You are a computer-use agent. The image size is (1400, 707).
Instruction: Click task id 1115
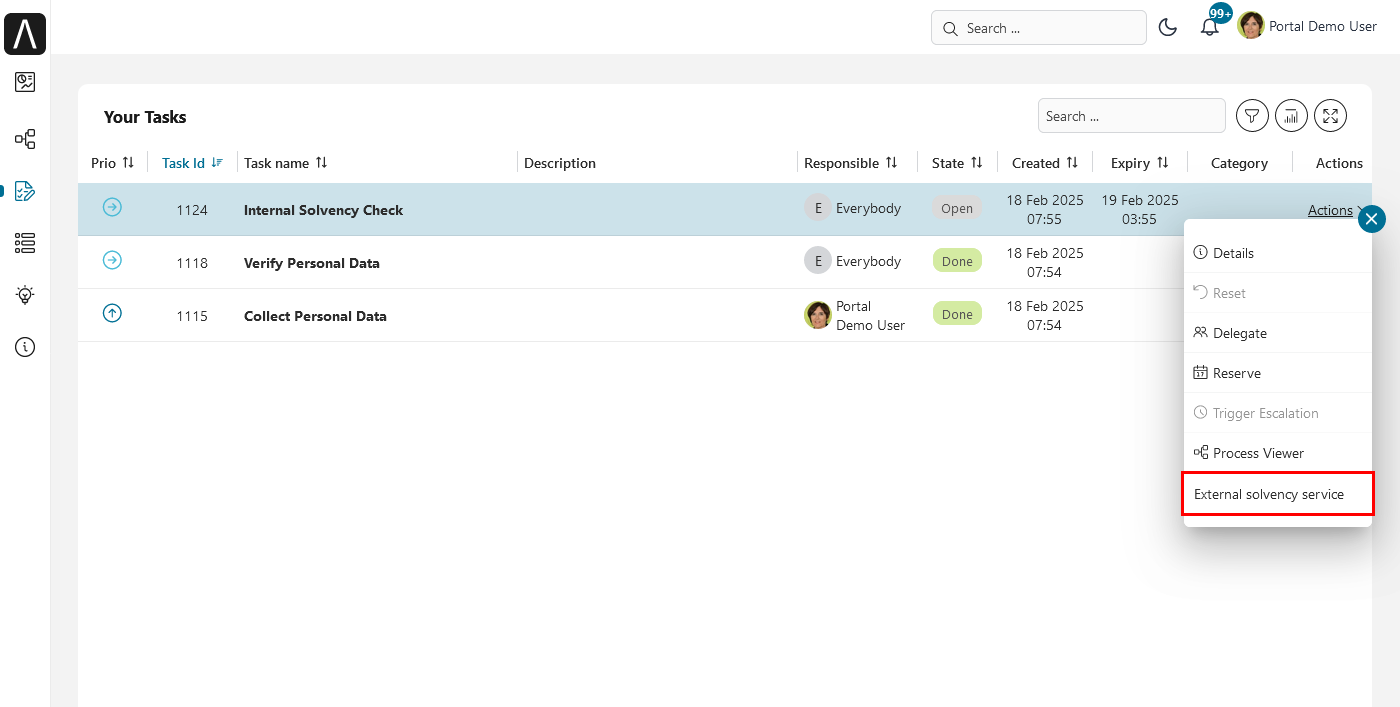(192, 316)
